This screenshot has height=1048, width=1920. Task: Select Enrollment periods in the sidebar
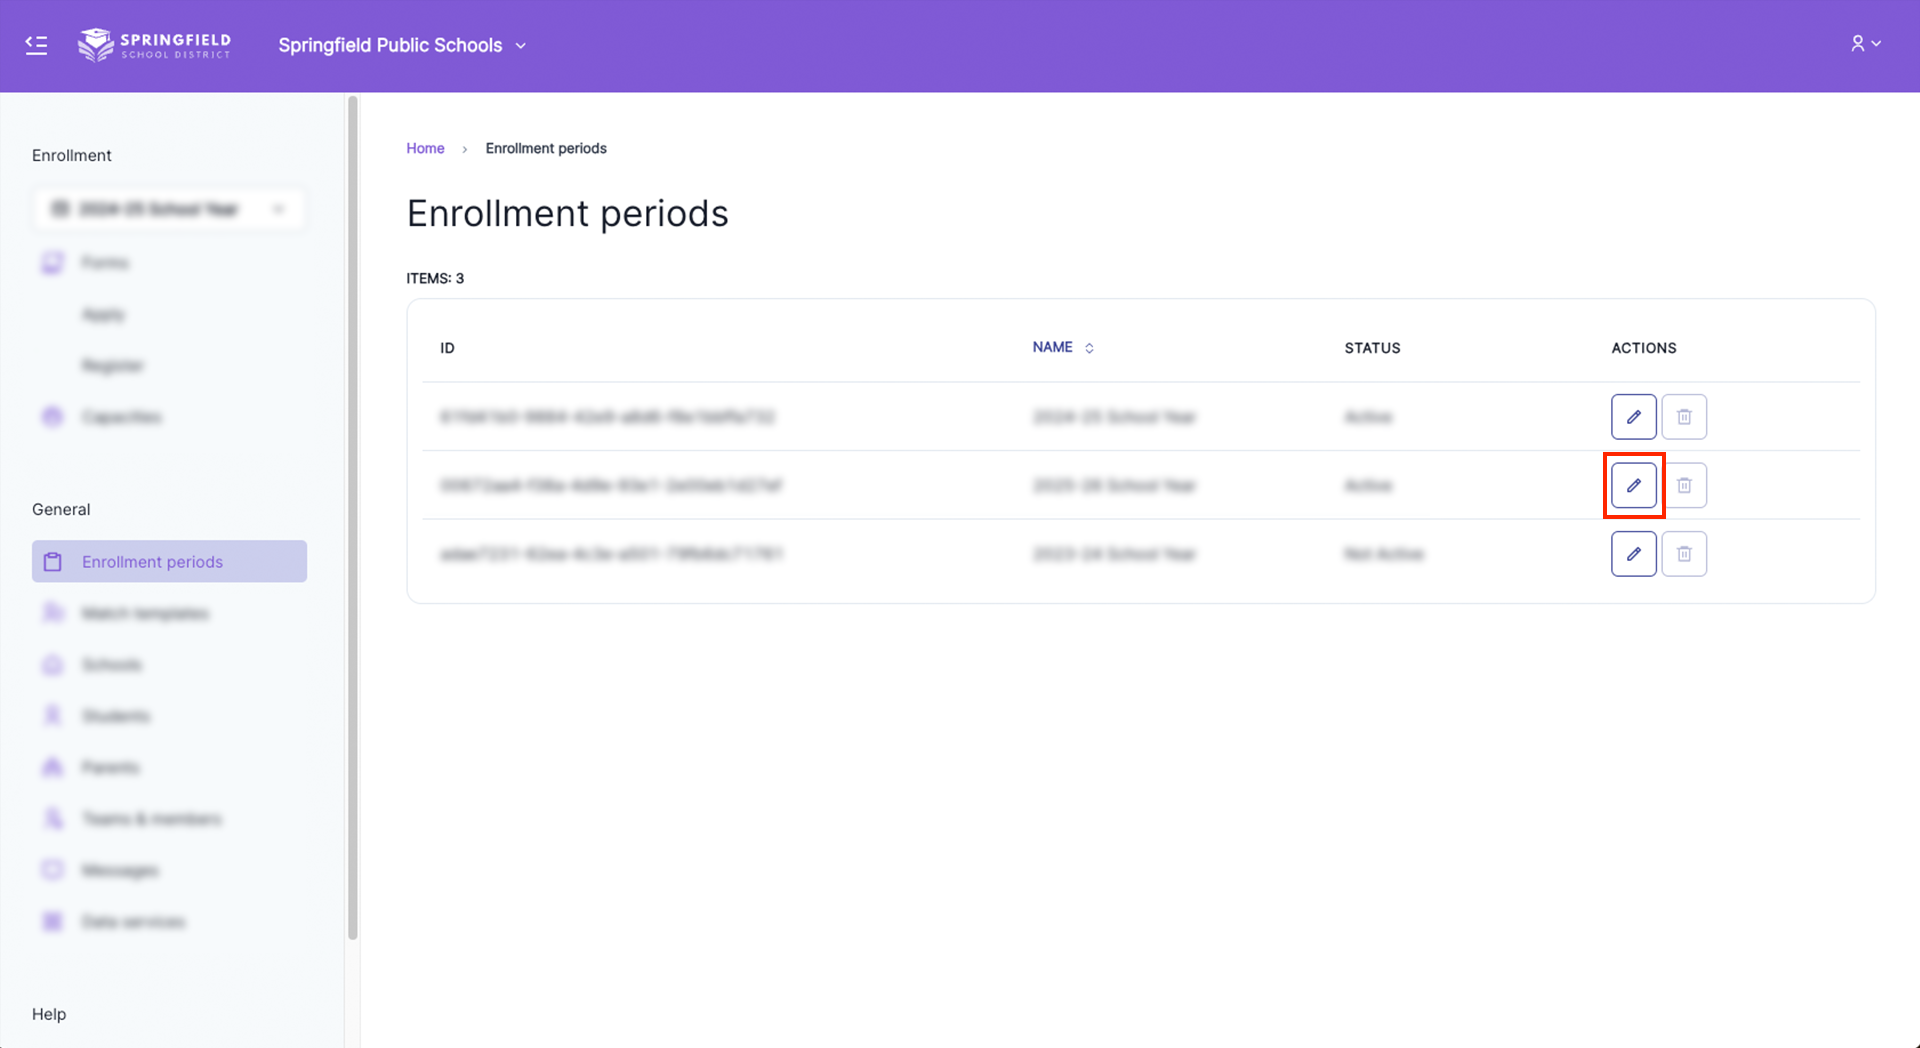pyautogui.click(x=152, y=562)
